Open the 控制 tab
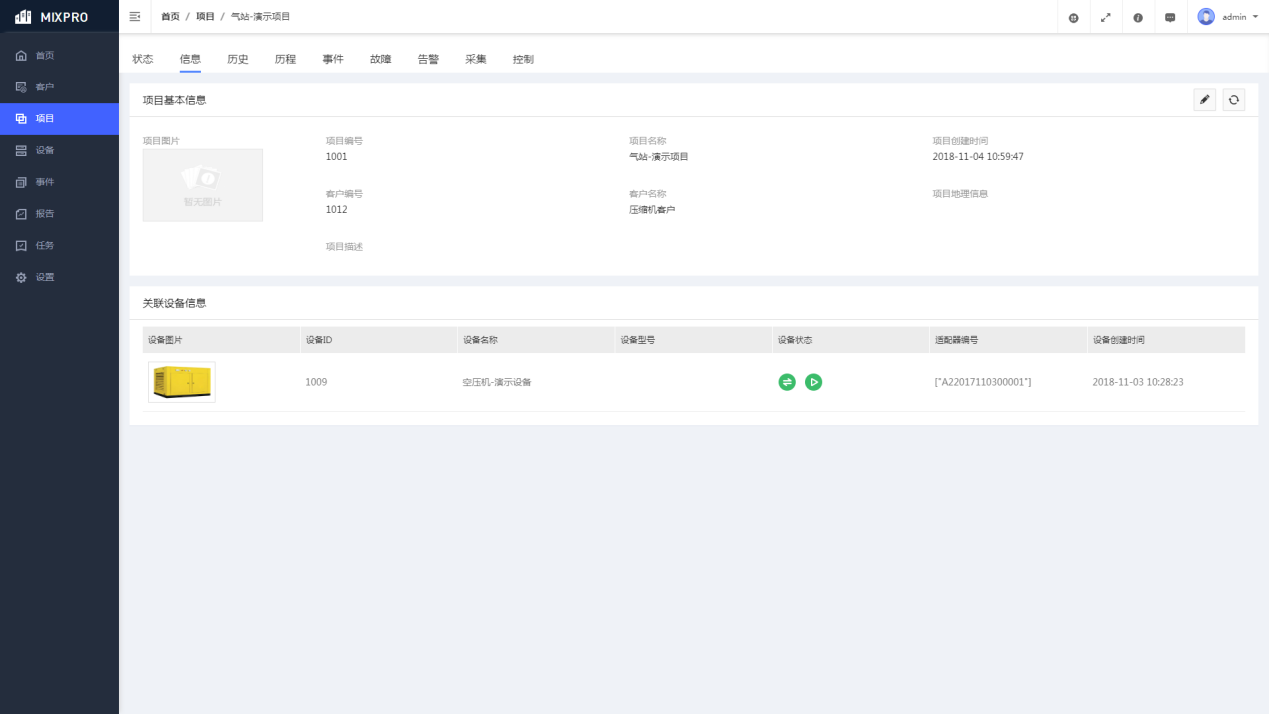The height and width of the screenshot is (714, 1269). click(x=523, y=59)
